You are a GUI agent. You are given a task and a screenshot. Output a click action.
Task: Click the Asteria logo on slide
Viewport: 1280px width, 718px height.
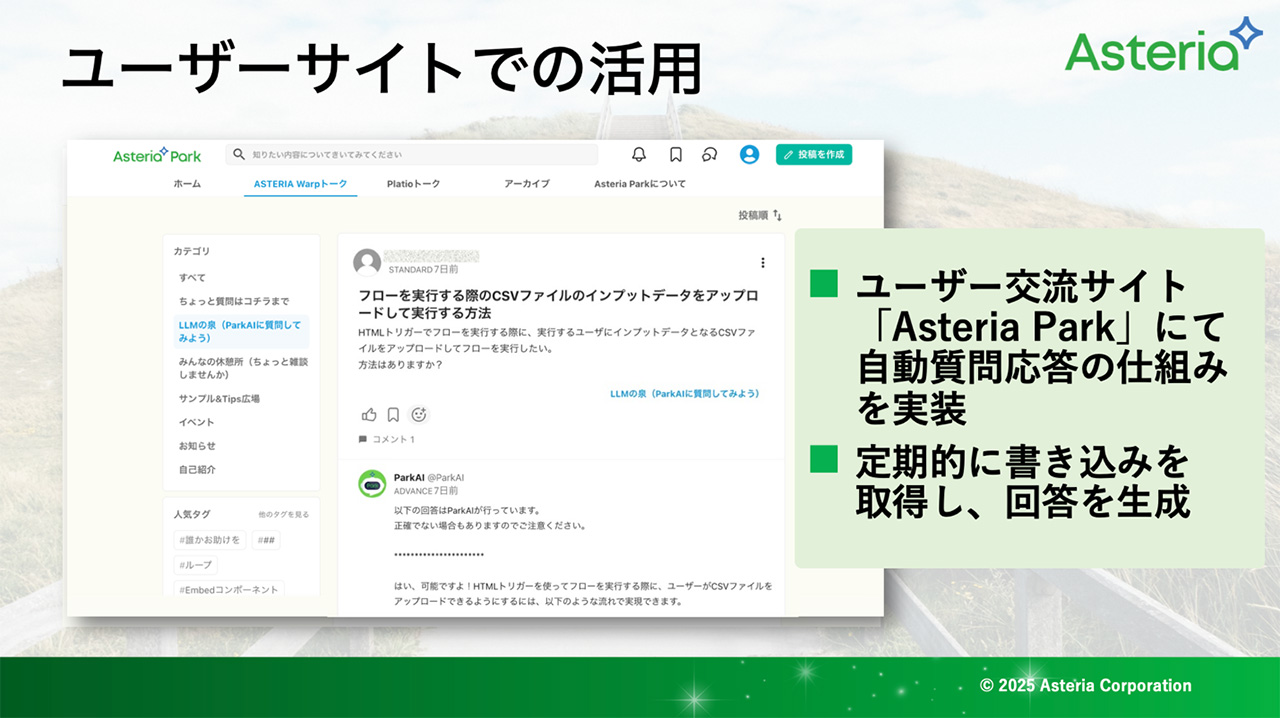(1164, 45)
